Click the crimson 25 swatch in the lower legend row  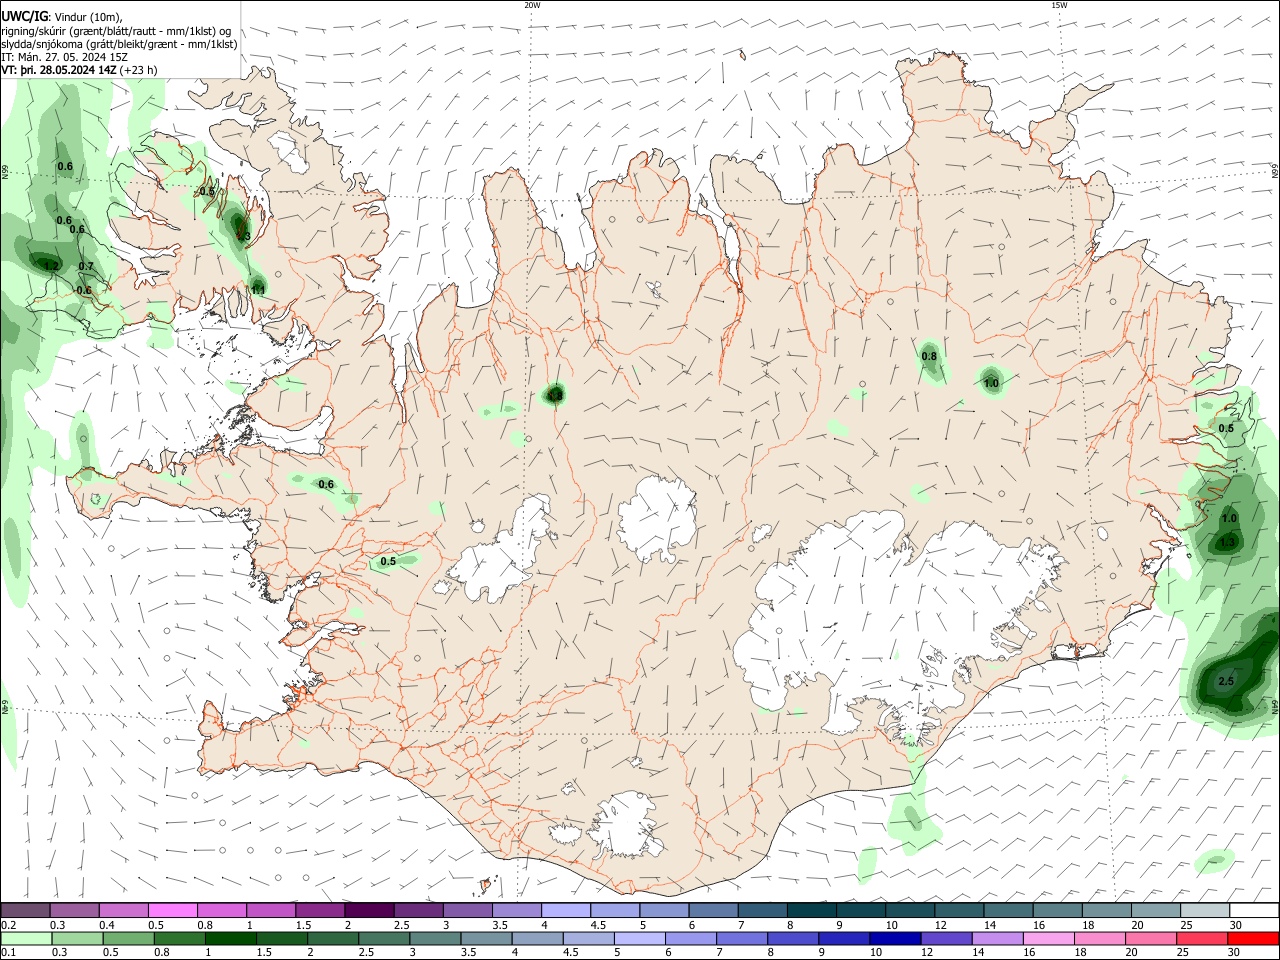coord(1202,938)
